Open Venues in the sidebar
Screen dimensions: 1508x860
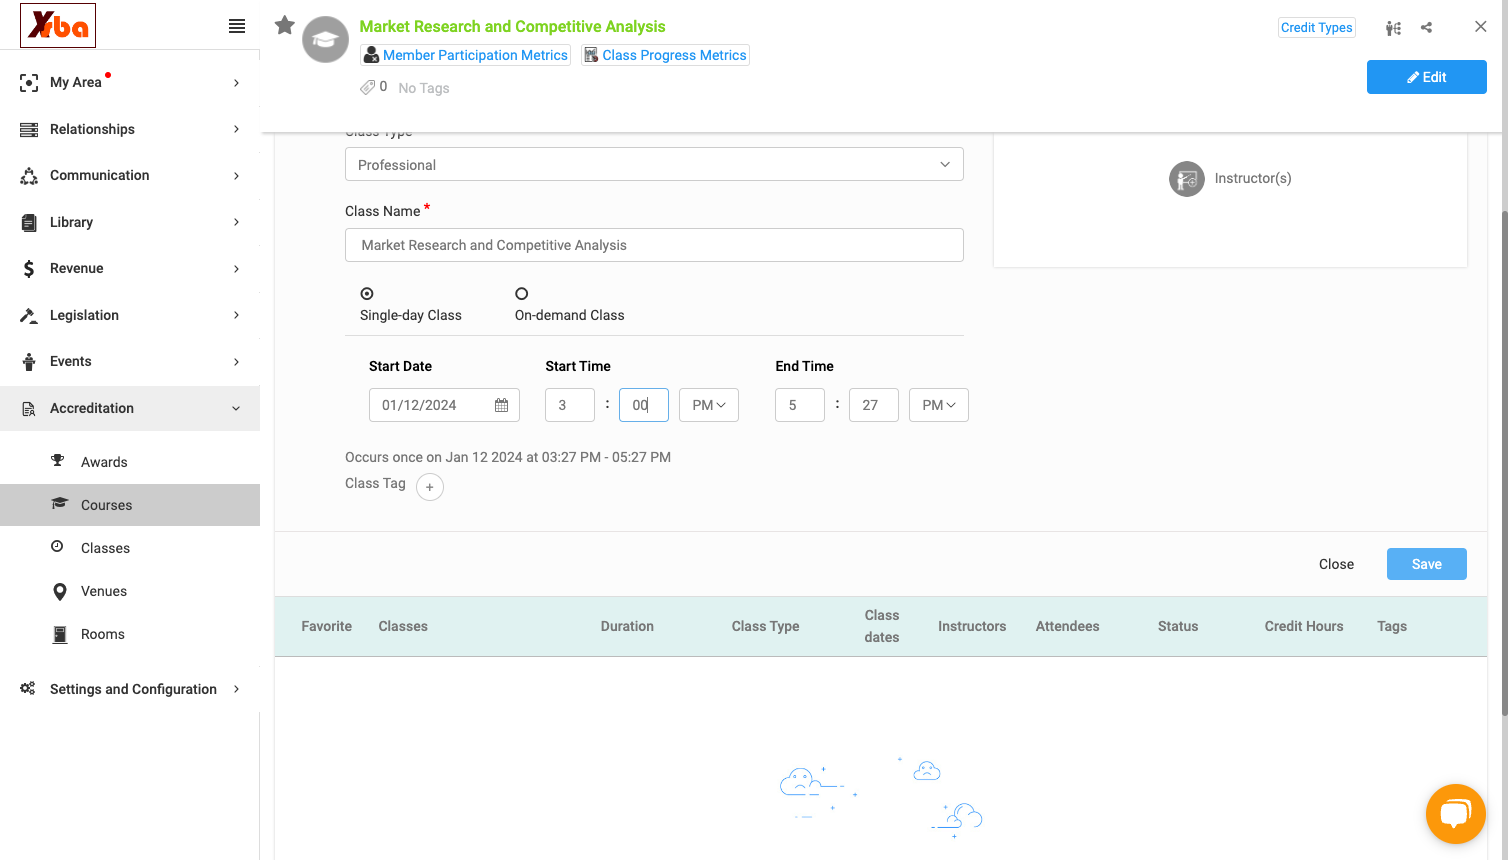tap(104, 591)
